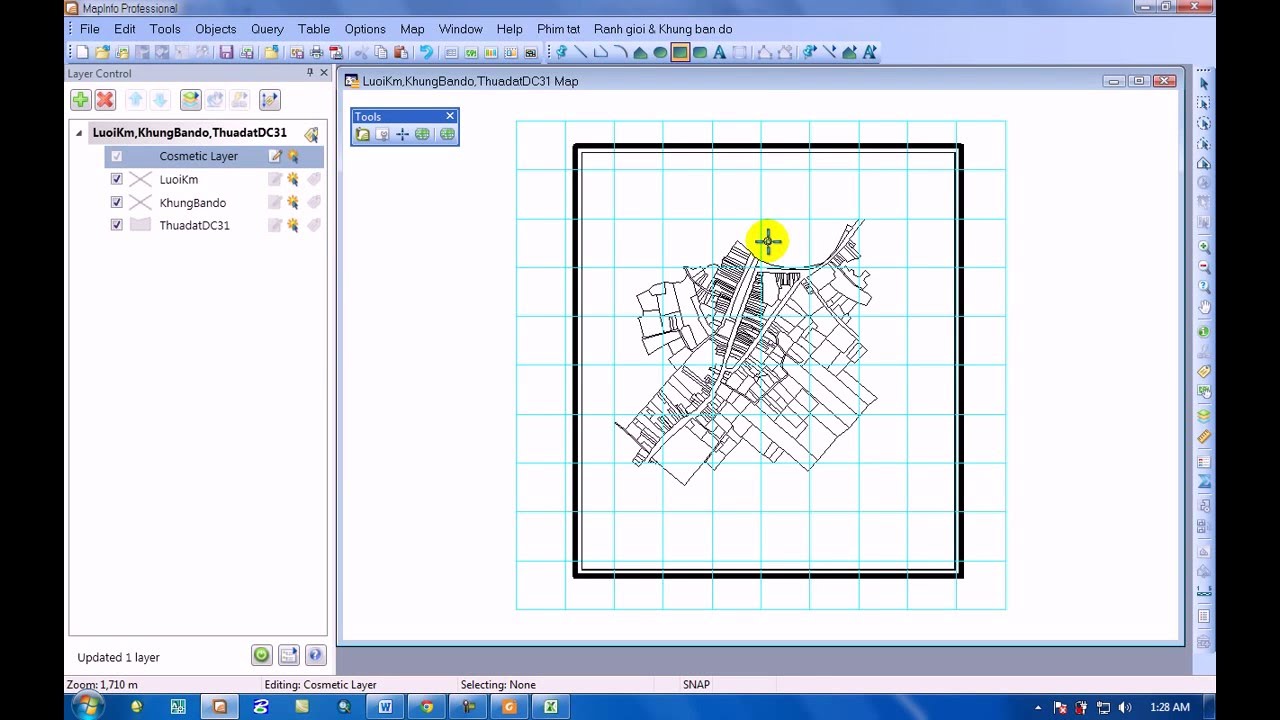Click the Copy toolbar icon
The image size is (1280, 720).
point(380,52)
